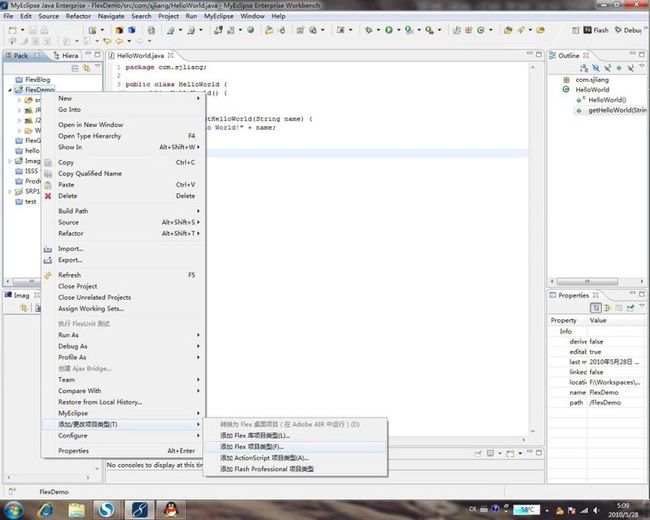The image size is (650, 520).
Task: Expand the New submenu in context menu
Action: click(x=124, y=98)
